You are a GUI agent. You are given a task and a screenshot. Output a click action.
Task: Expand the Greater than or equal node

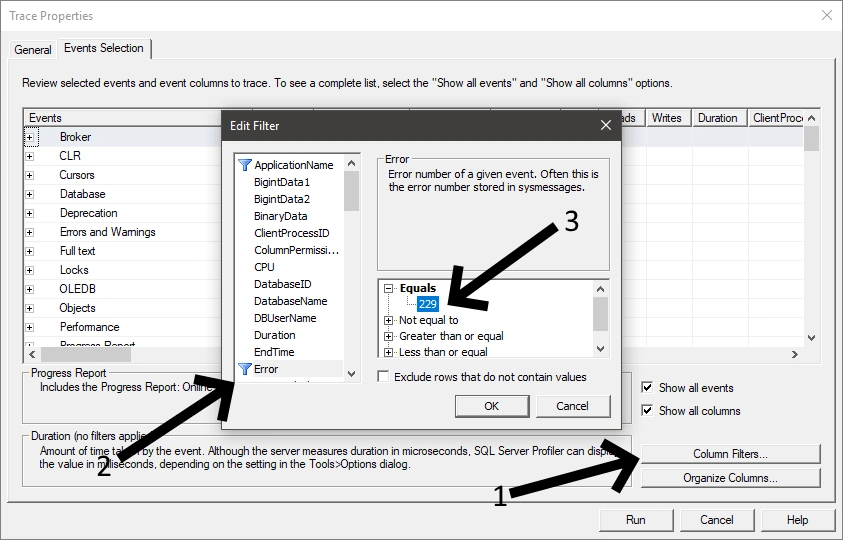389,336
